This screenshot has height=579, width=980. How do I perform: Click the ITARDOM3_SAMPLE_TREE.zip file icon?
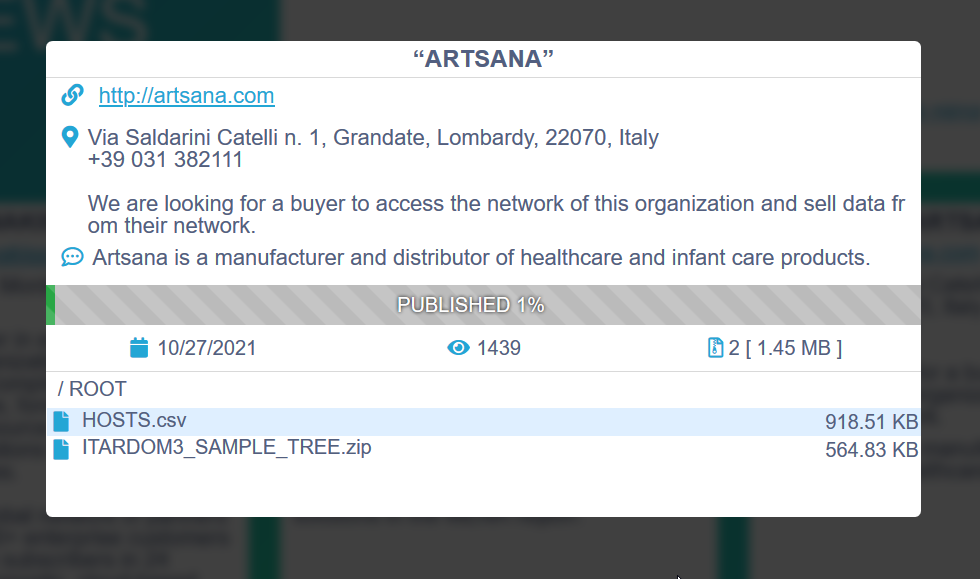[62, 449]
